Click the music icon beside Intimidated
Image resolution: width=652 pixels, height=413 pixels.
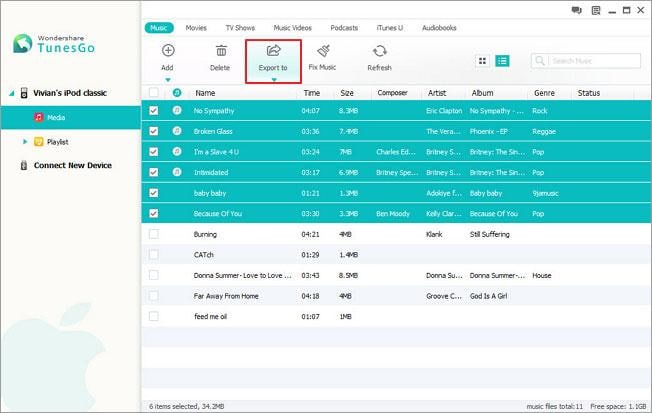pos(177,172)
